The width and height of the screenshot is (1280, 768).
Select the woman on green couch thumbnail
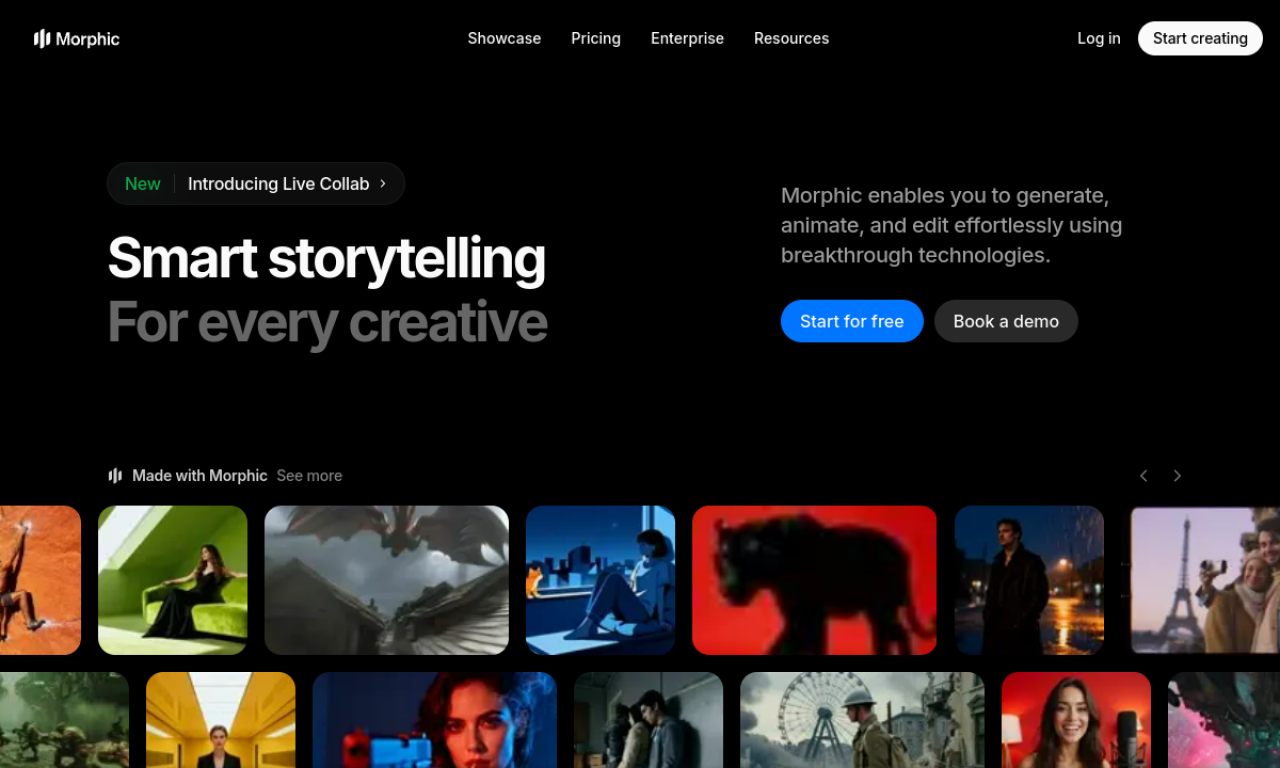coord(172,580)
